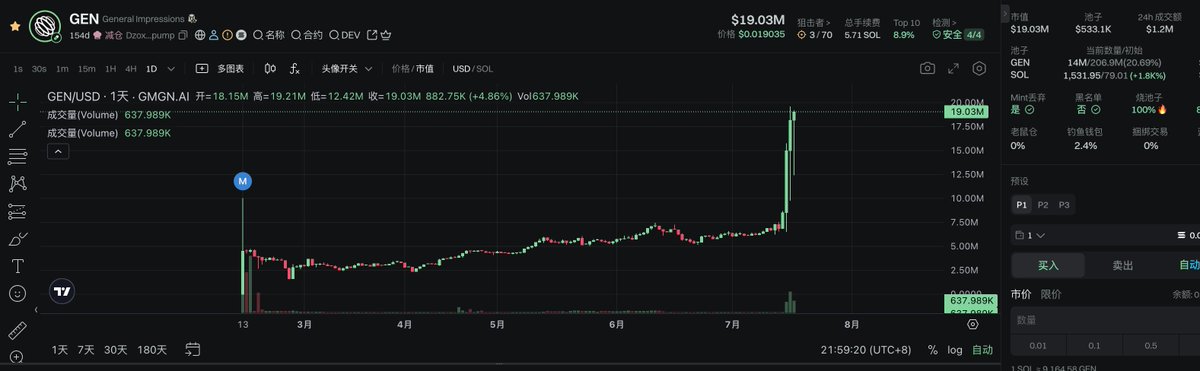Open time axis settings gear
Image resolution: width=1200 pixels, height=371 pixels.
click(972, 325)
